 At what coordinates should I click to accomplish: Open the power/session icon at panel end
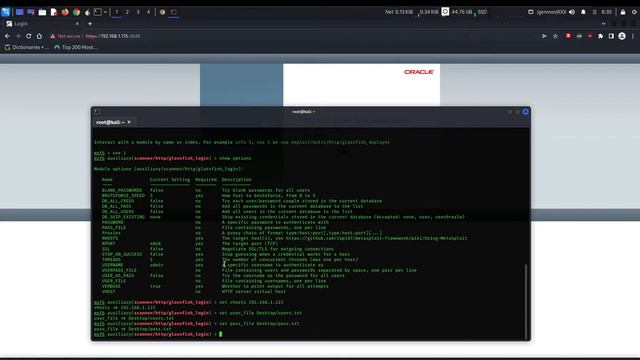[634, 12]
